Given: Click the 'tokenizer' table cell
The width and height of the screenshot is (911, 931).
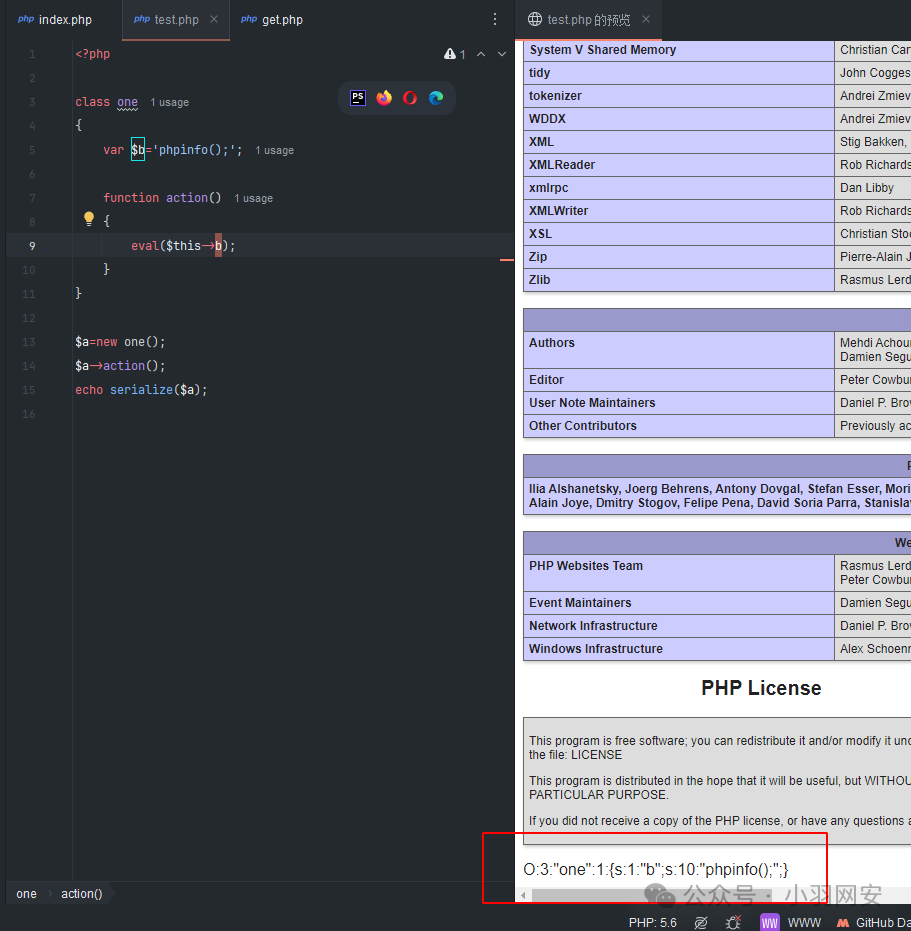Looking at the screenshot, I should pos(679,96).
